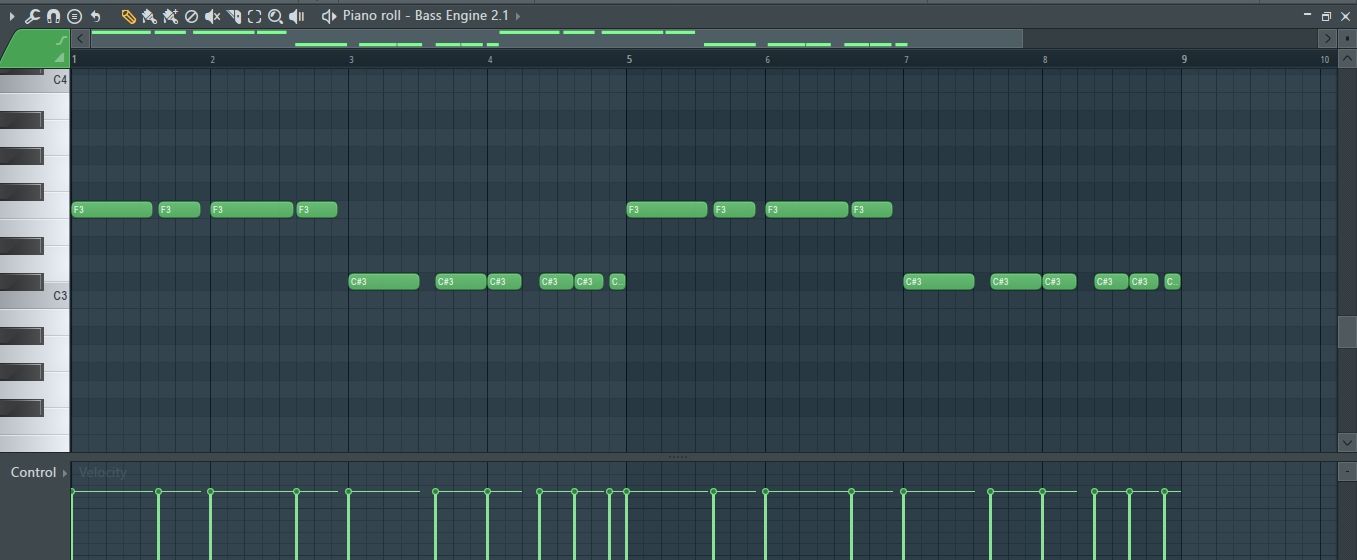Select the Mute speaker tool
1357x560 pixels.
pos(212,16)
